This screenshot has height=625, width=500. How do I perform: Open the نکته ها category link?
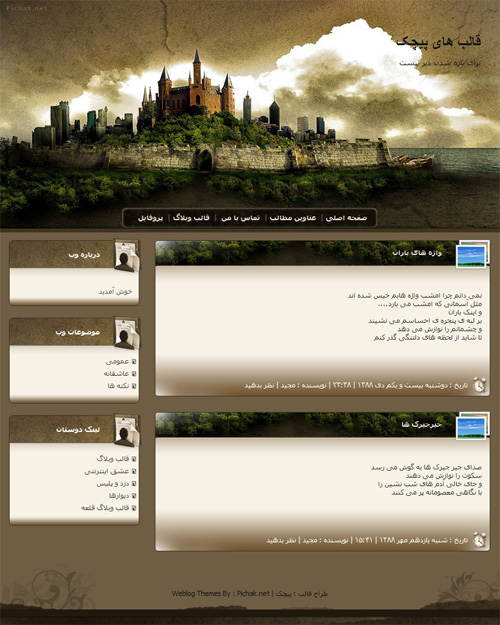click(x=118, y=386)
